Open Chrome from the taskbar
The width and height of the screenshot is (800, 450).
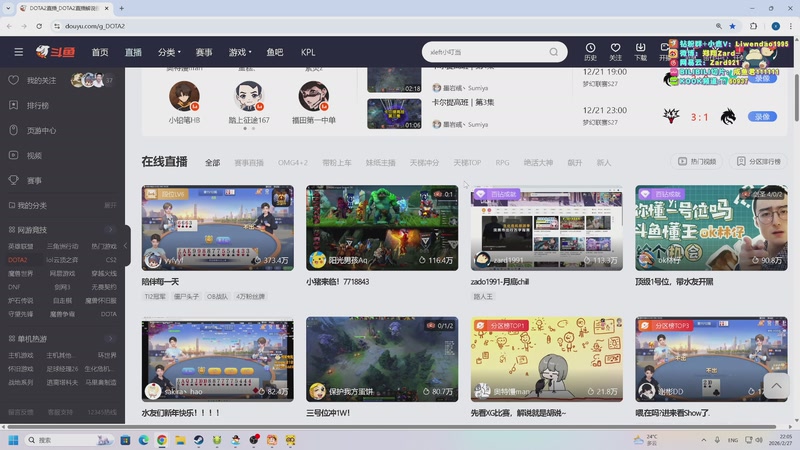point(162,440)
